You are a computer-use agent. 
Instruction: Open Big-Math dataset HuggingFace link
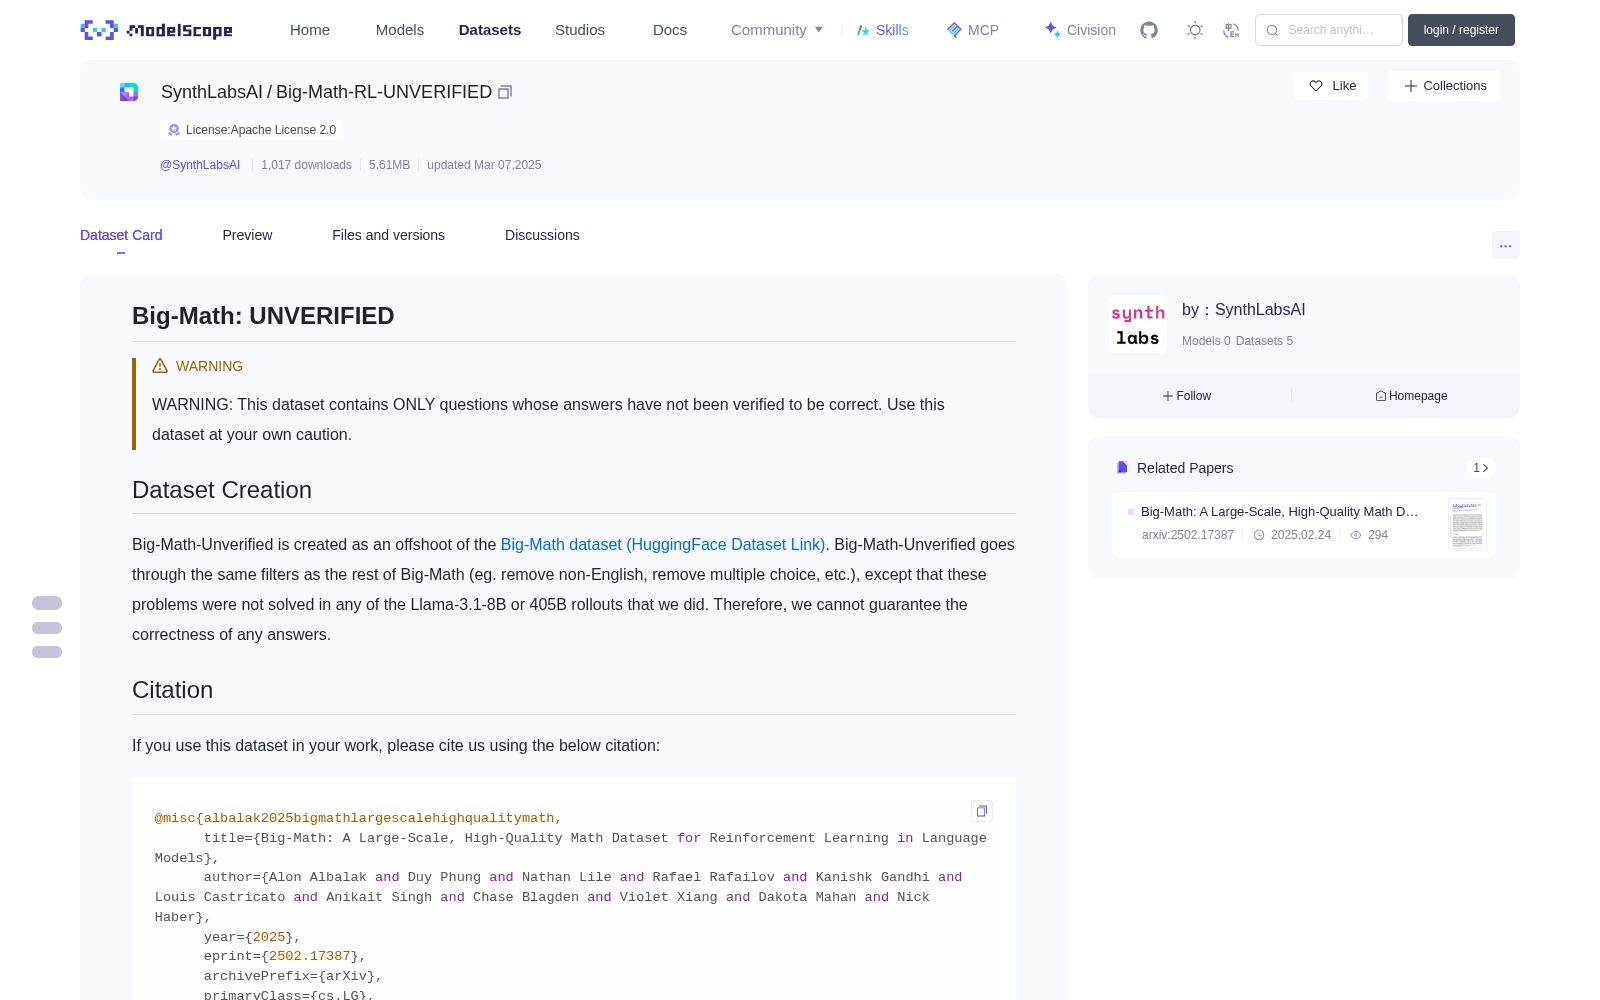[663, 545]
